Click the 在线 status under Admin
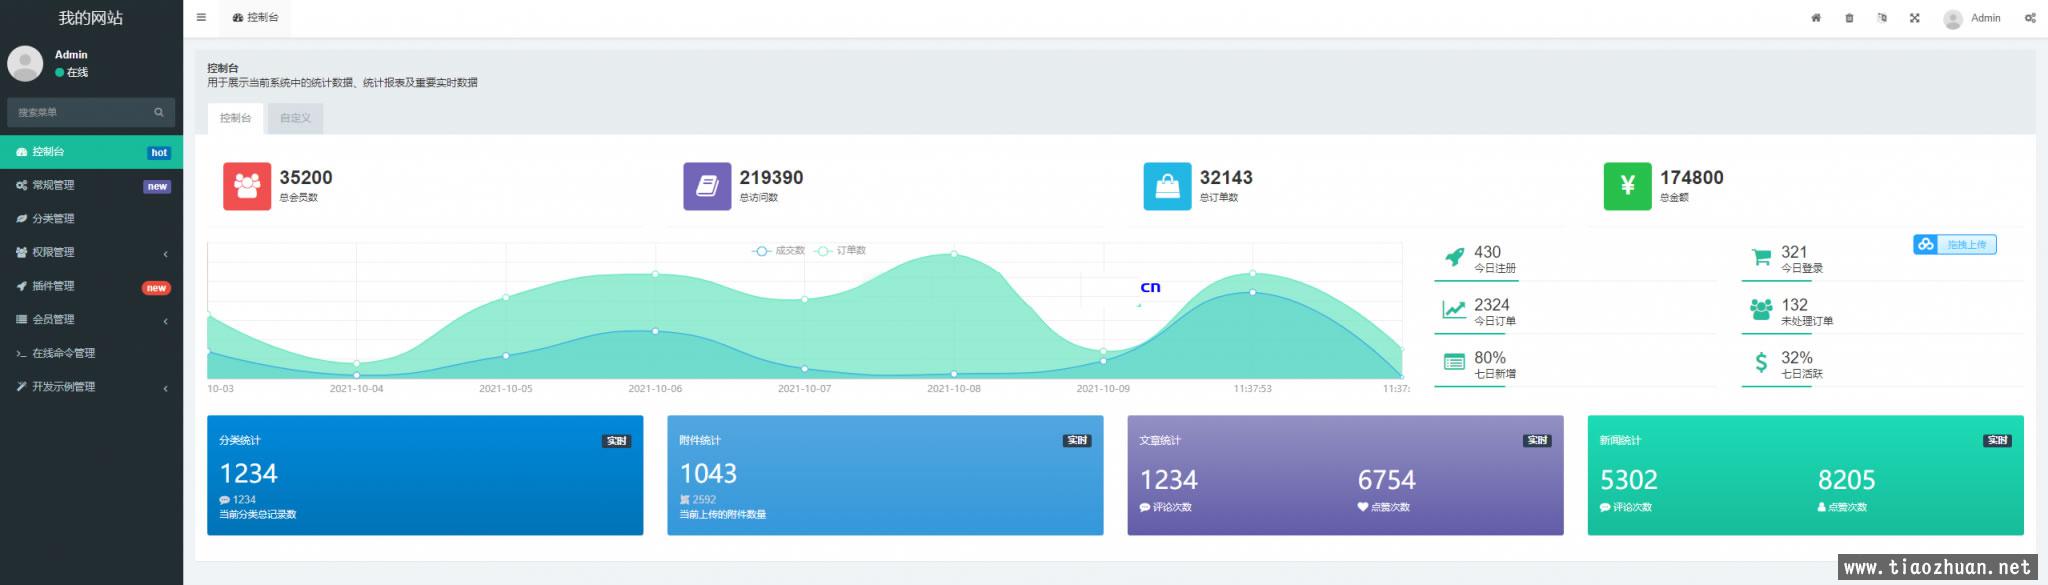Screen dimensions: 2048x585 click(x=71, y=72)
